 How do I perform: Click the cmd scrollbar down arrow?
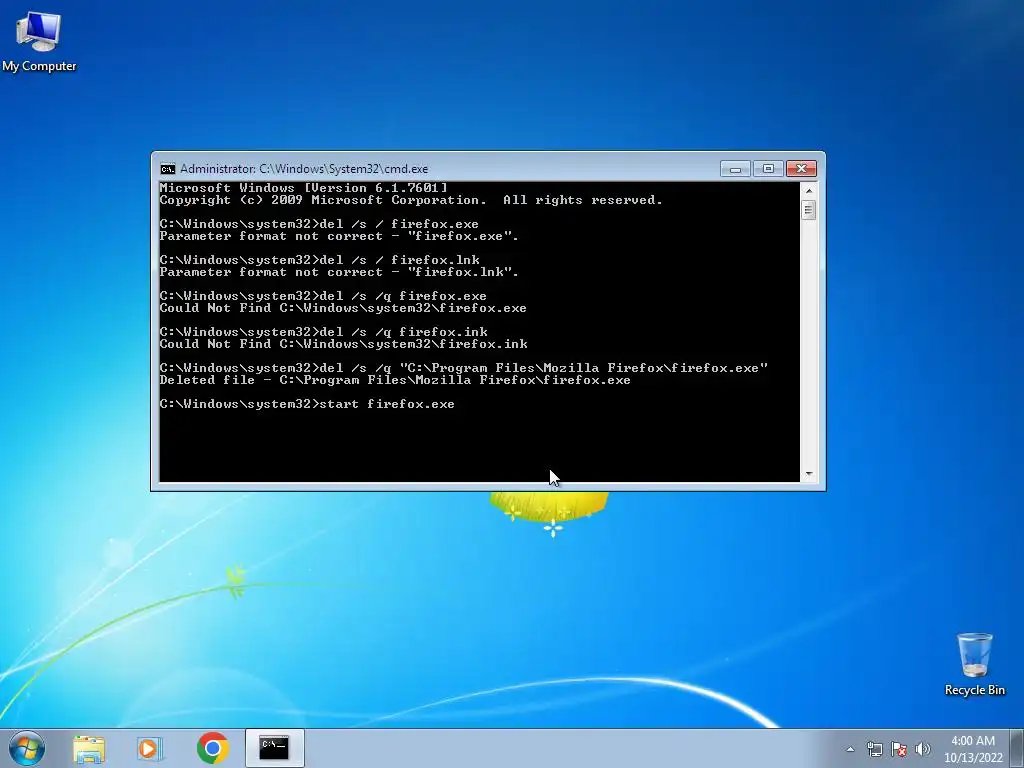coord(808,474)
